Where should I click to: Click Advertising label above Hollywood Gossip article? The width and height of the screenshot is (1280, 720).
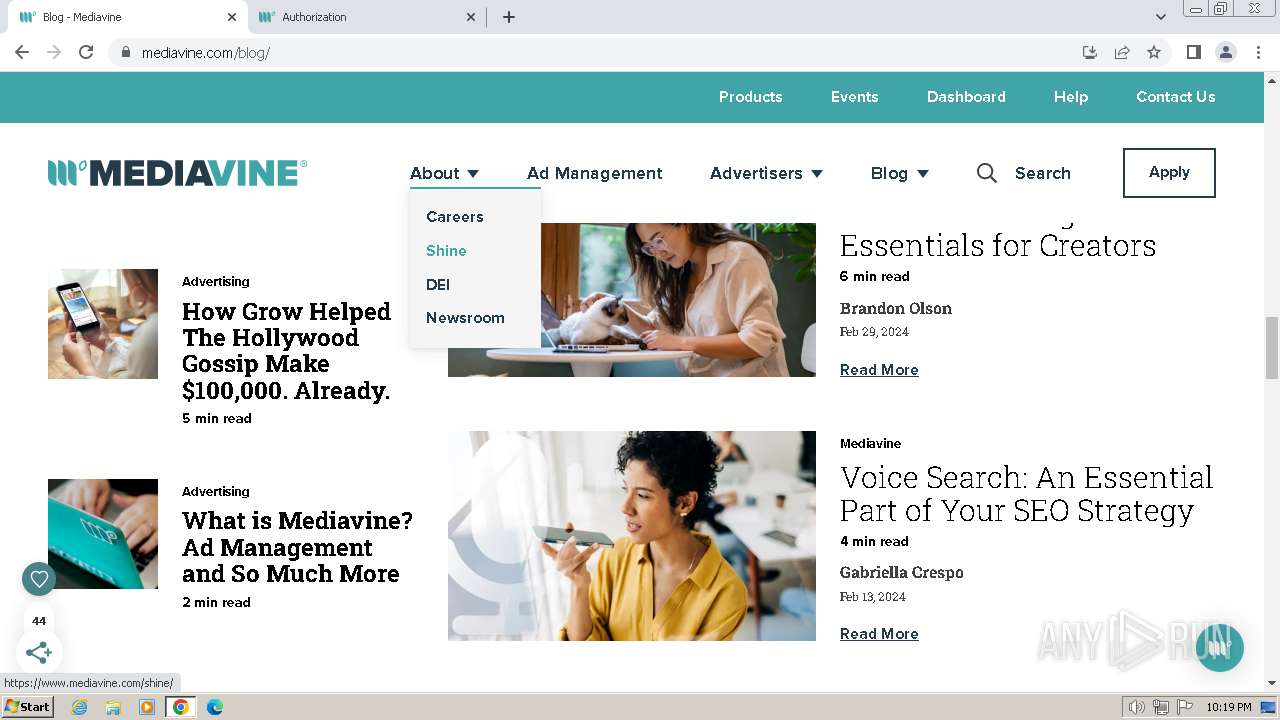coord(216,282)
